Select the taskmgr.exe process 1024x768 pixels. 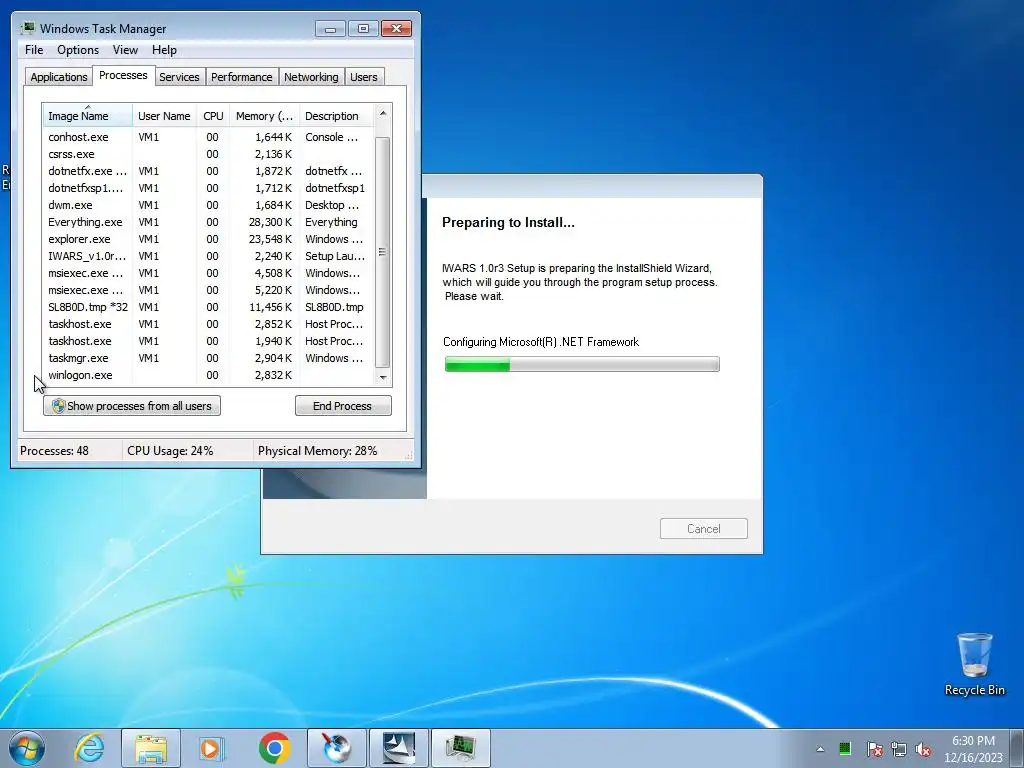[x=208, y=358]
